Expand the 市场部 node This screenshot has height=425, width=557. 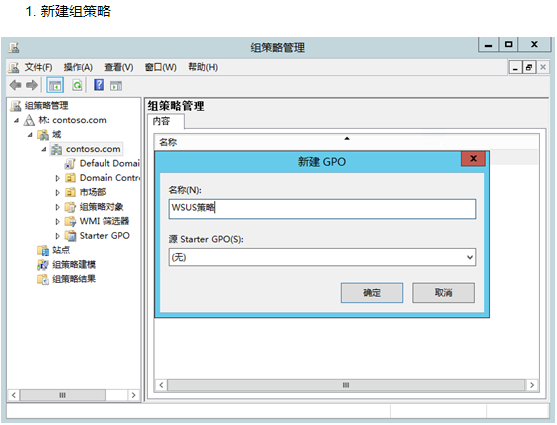pyautogui.click(x=57, y=193)
